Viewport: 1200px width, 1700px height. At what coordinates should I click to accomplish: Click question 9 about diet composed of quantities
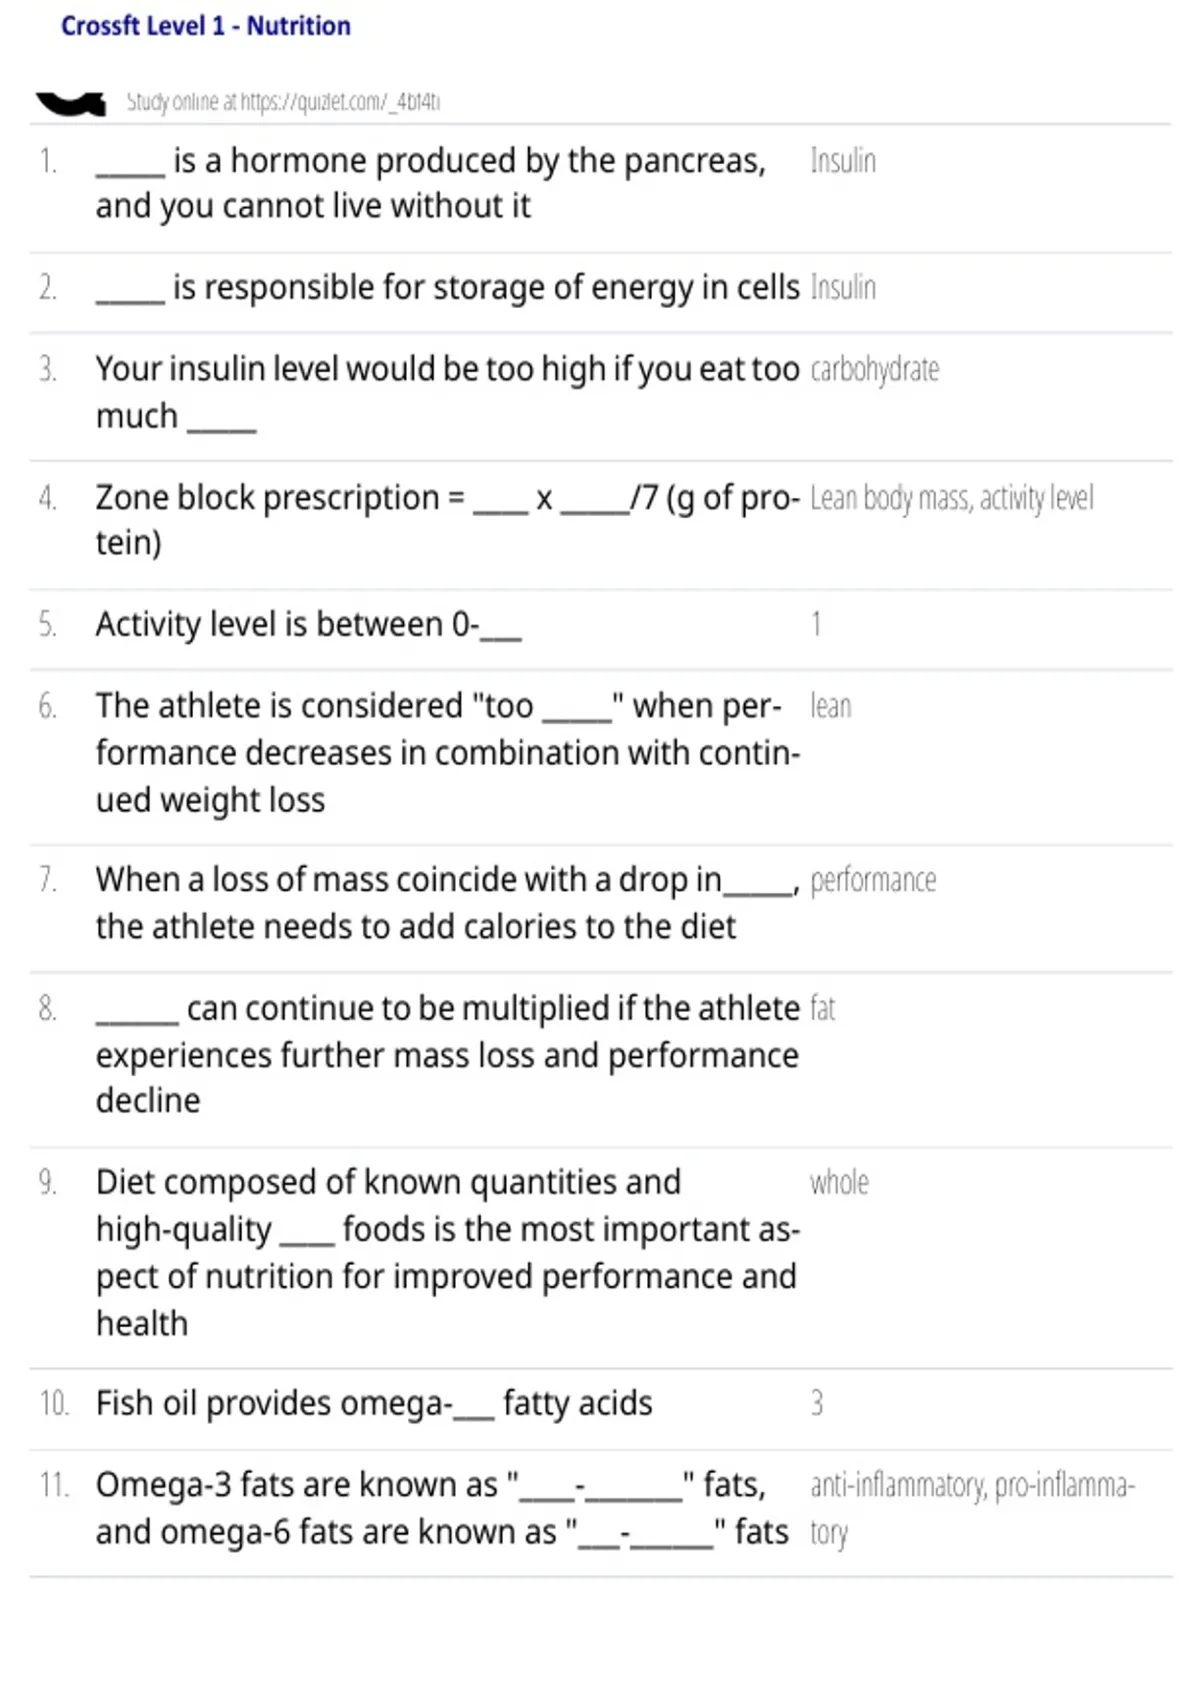448,1253
